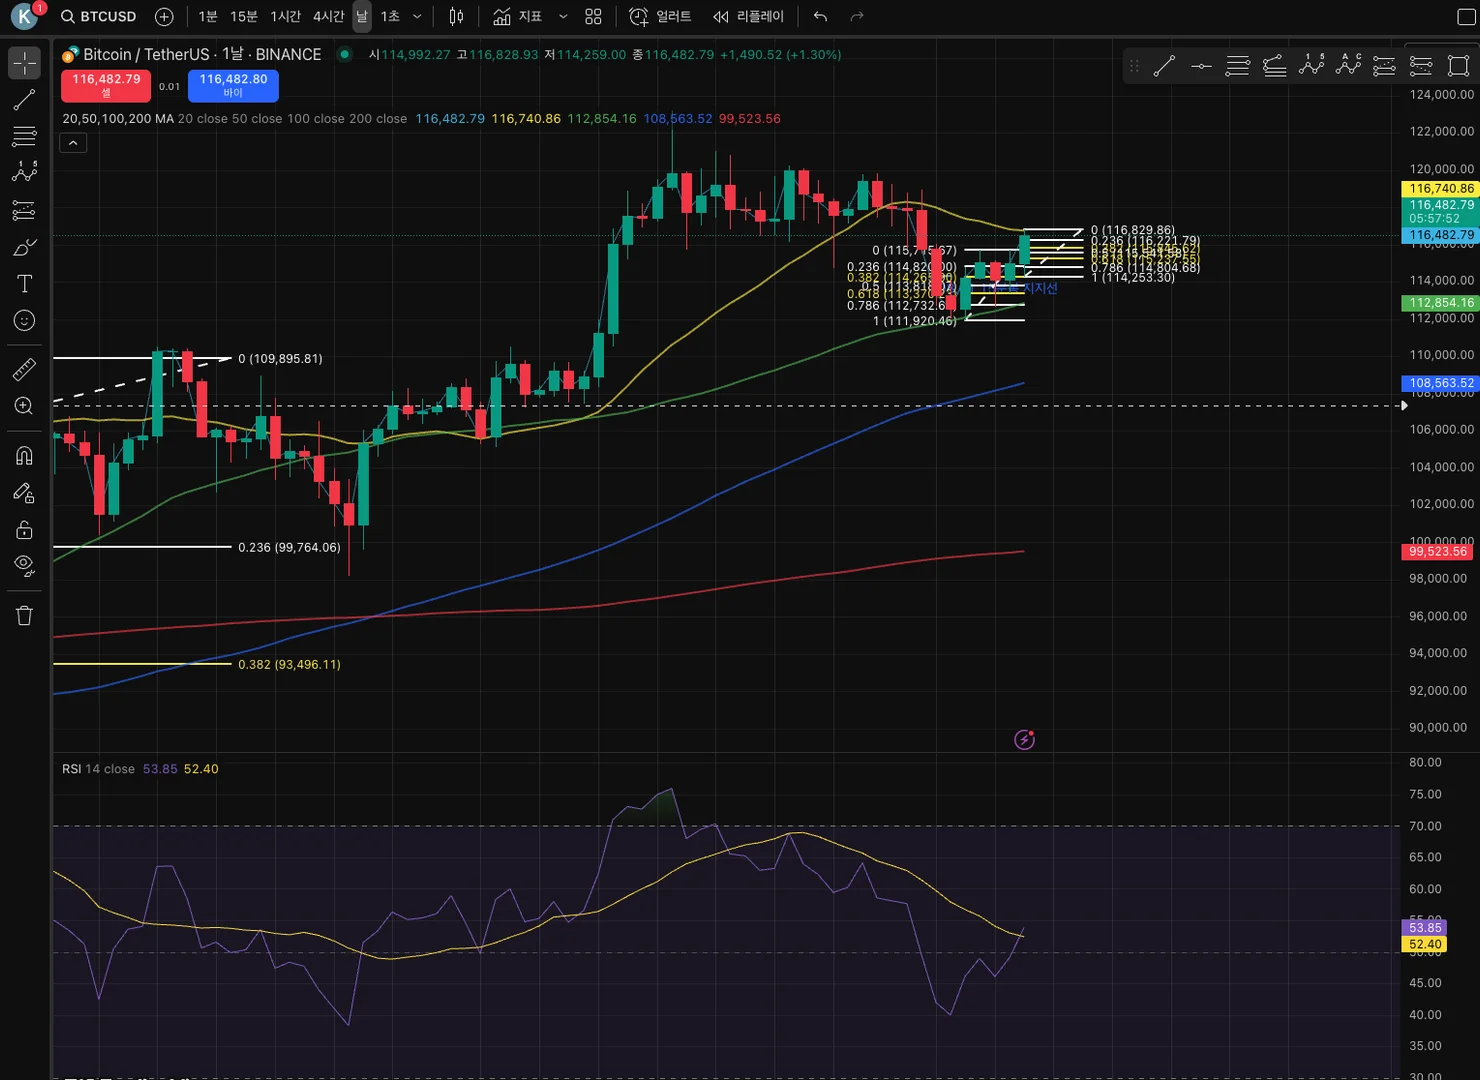Toggle lock all drawing tools
Viewport: 1480px width, 1080px height.
coord(24,530)
